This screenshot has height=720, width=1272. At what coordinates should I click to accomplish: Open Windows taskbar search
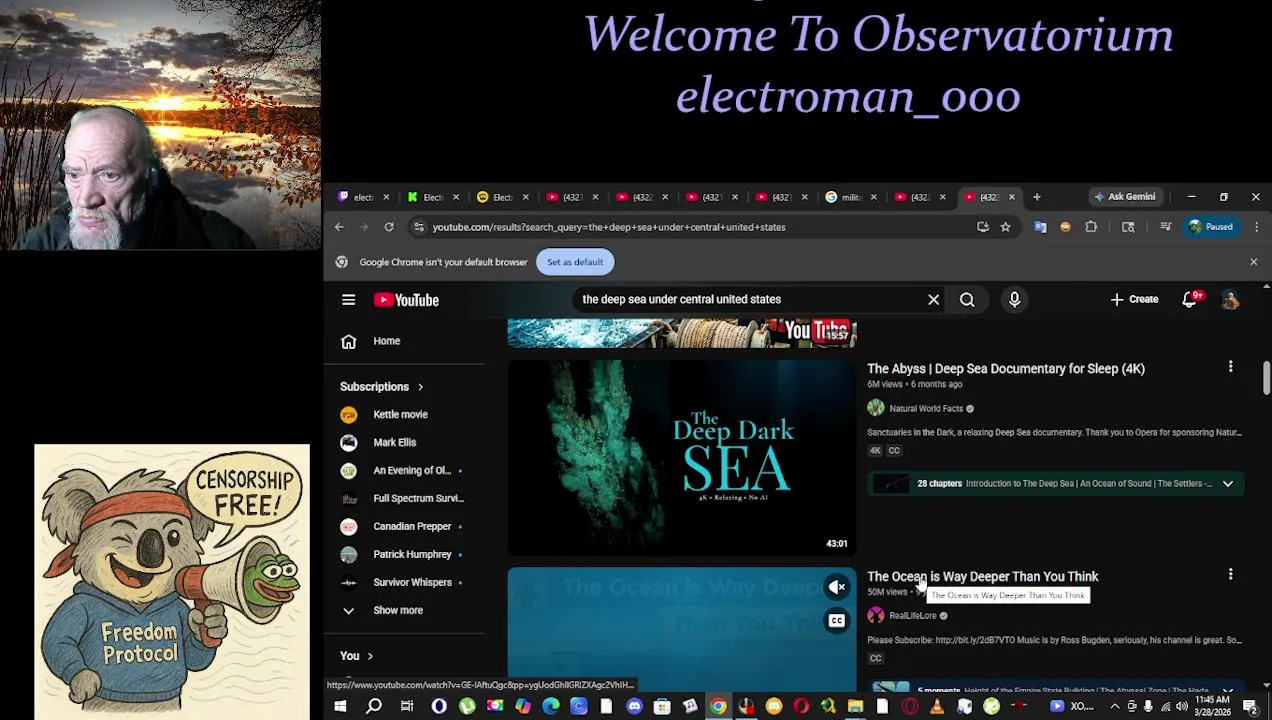click(x=373, y=707)
